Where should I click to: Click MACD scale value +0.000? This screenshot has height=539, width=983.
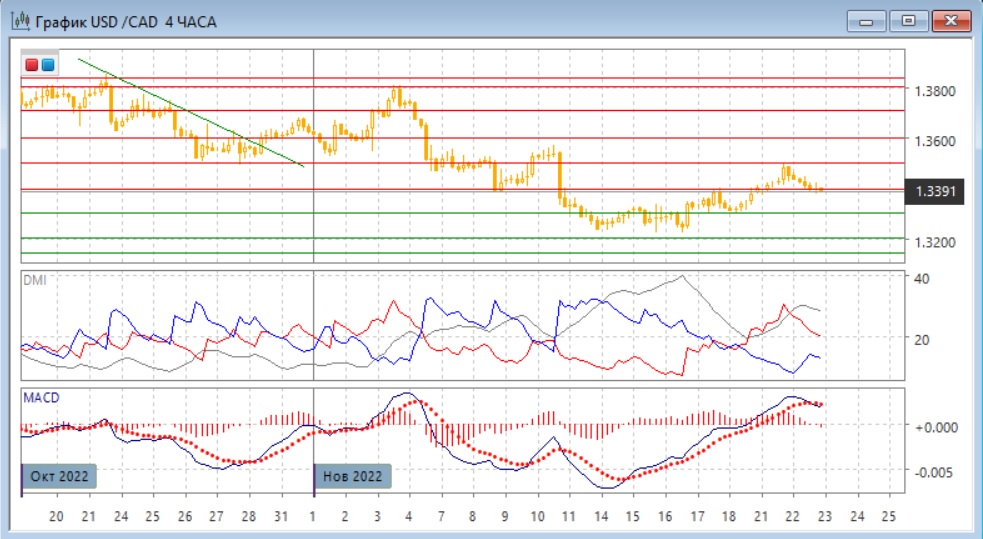point(936,427)
